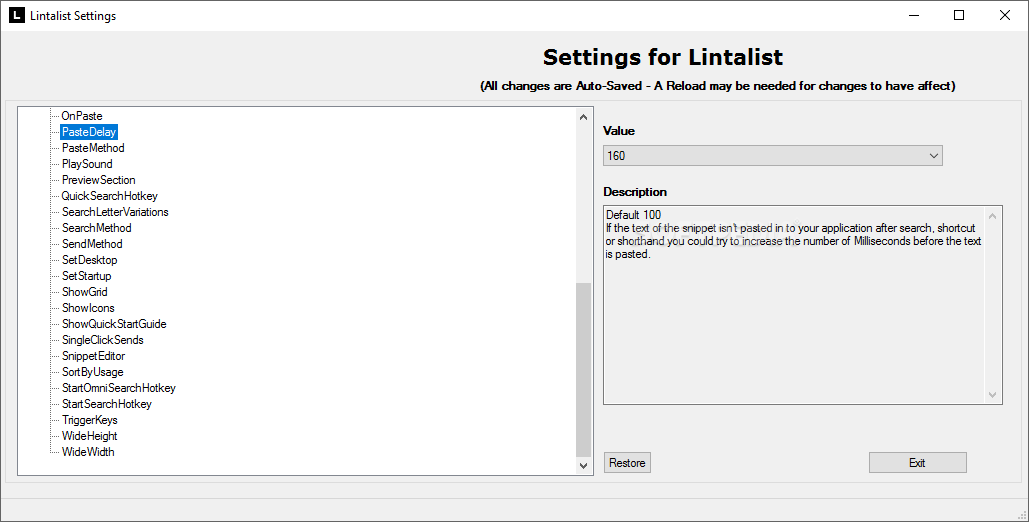Image resolution: width=1029 pixels, height=522 pixels.
Task: Click the Description box scroll down arrow
Action: click(992, 395)
